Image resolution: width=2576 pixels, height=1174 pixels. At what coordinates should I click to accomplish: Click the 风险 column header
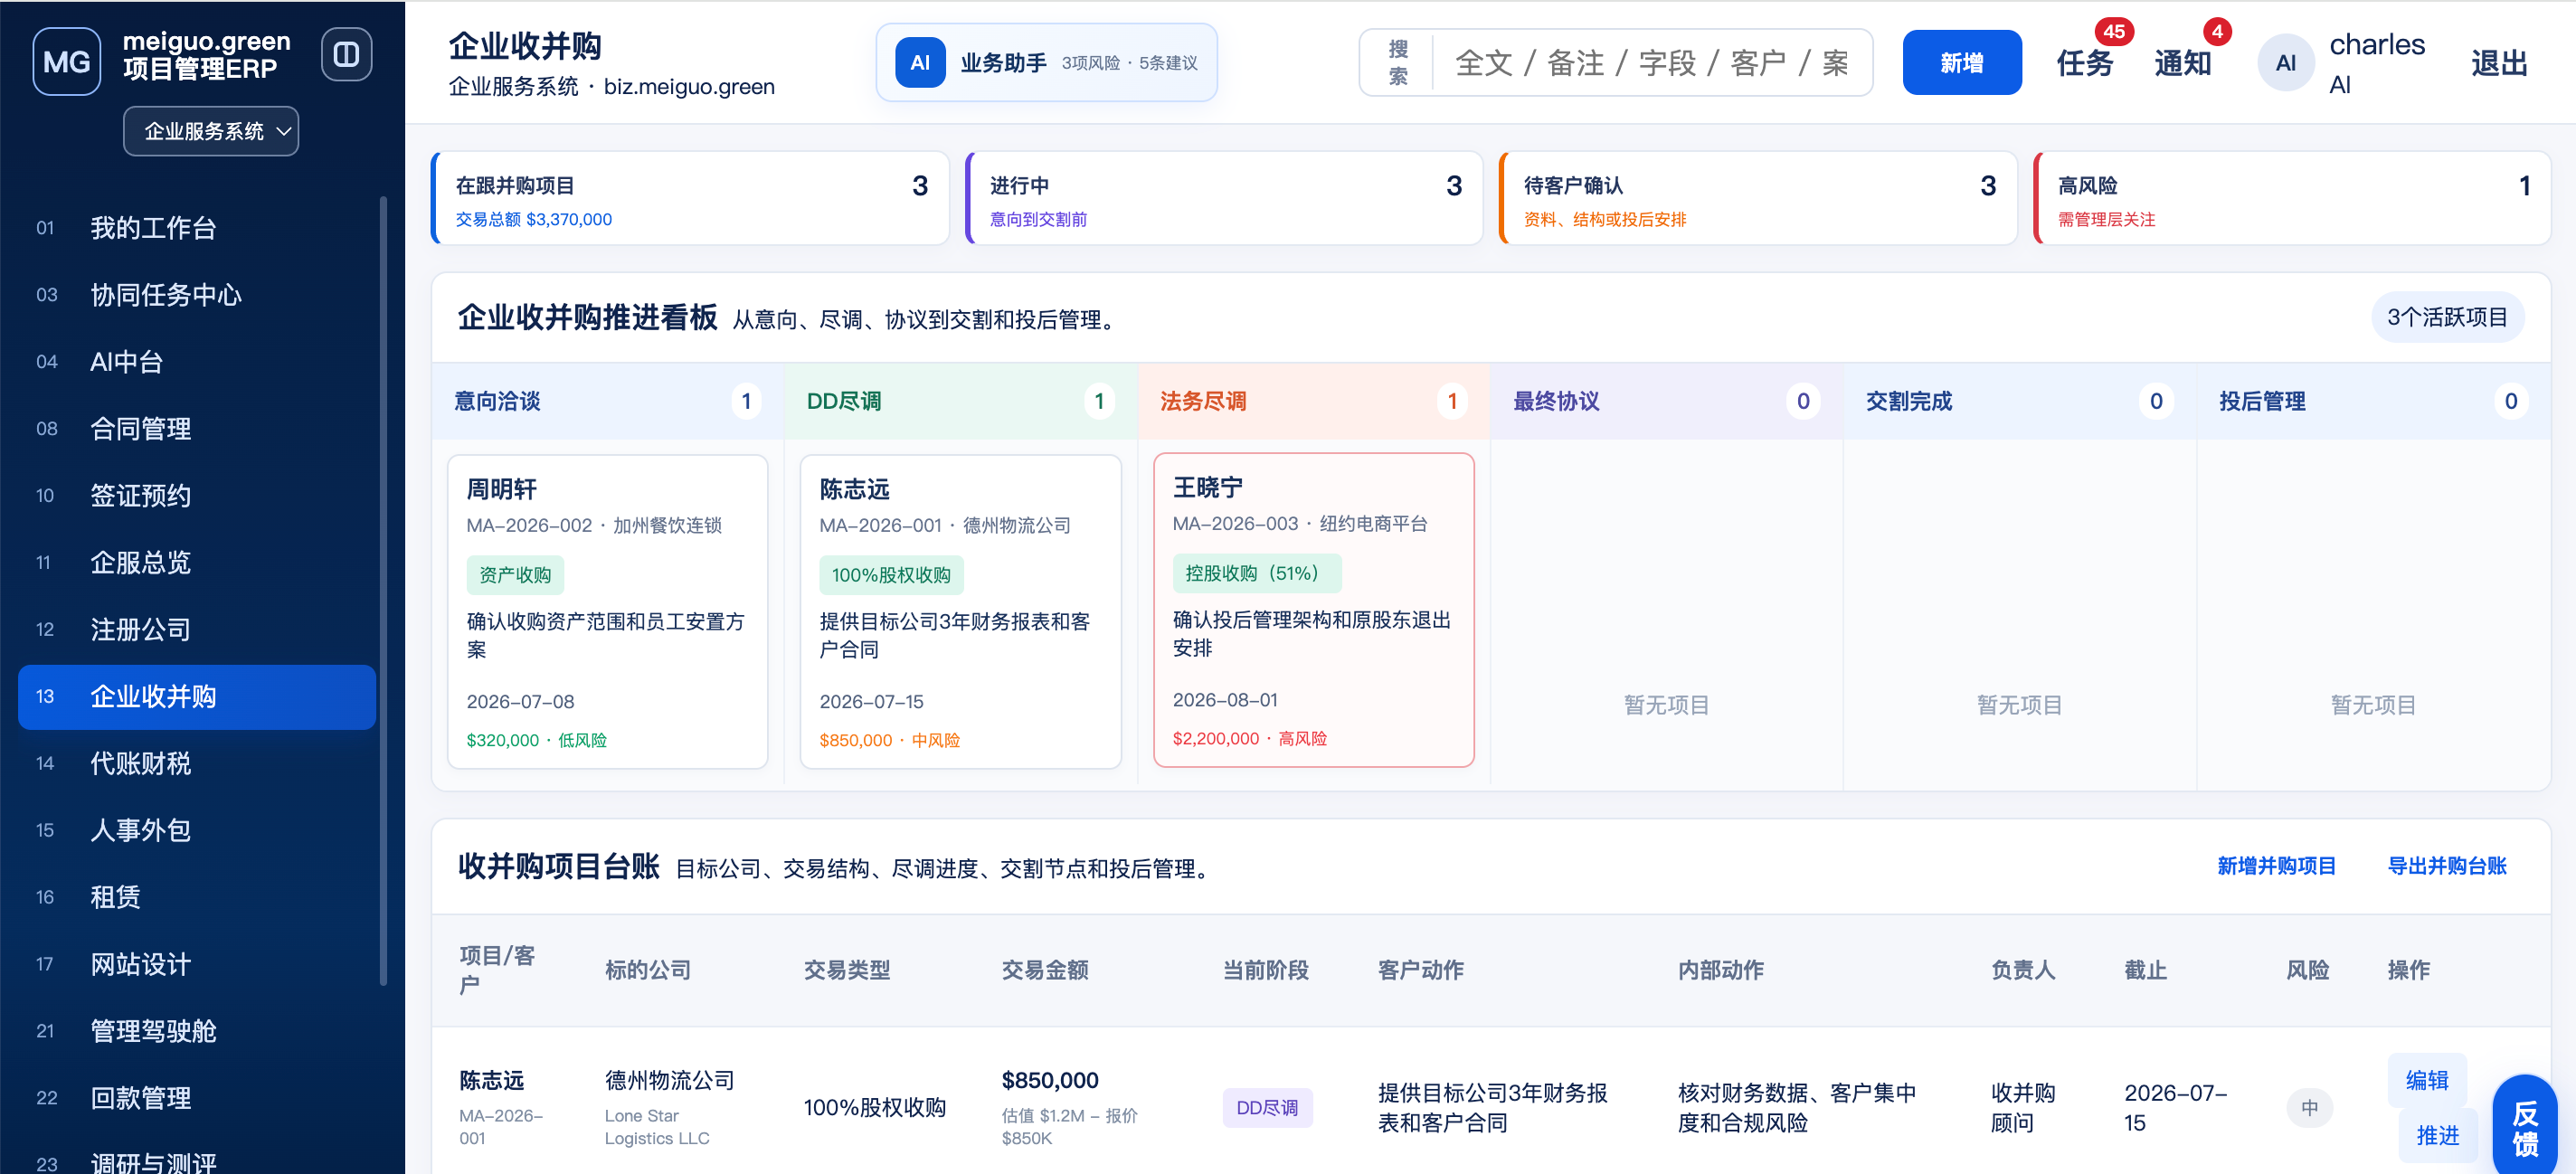tap(2308, 970)
